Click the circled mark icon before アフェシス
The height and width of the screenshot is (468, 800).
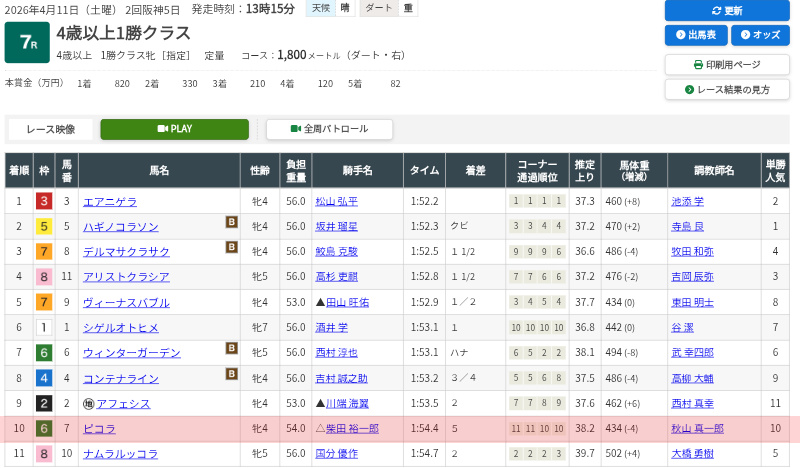point(88,404)
